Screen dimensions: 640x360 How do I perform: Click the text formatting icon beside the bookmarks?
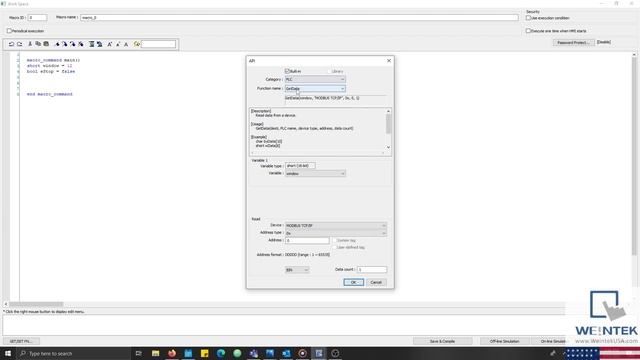(92, 44)
